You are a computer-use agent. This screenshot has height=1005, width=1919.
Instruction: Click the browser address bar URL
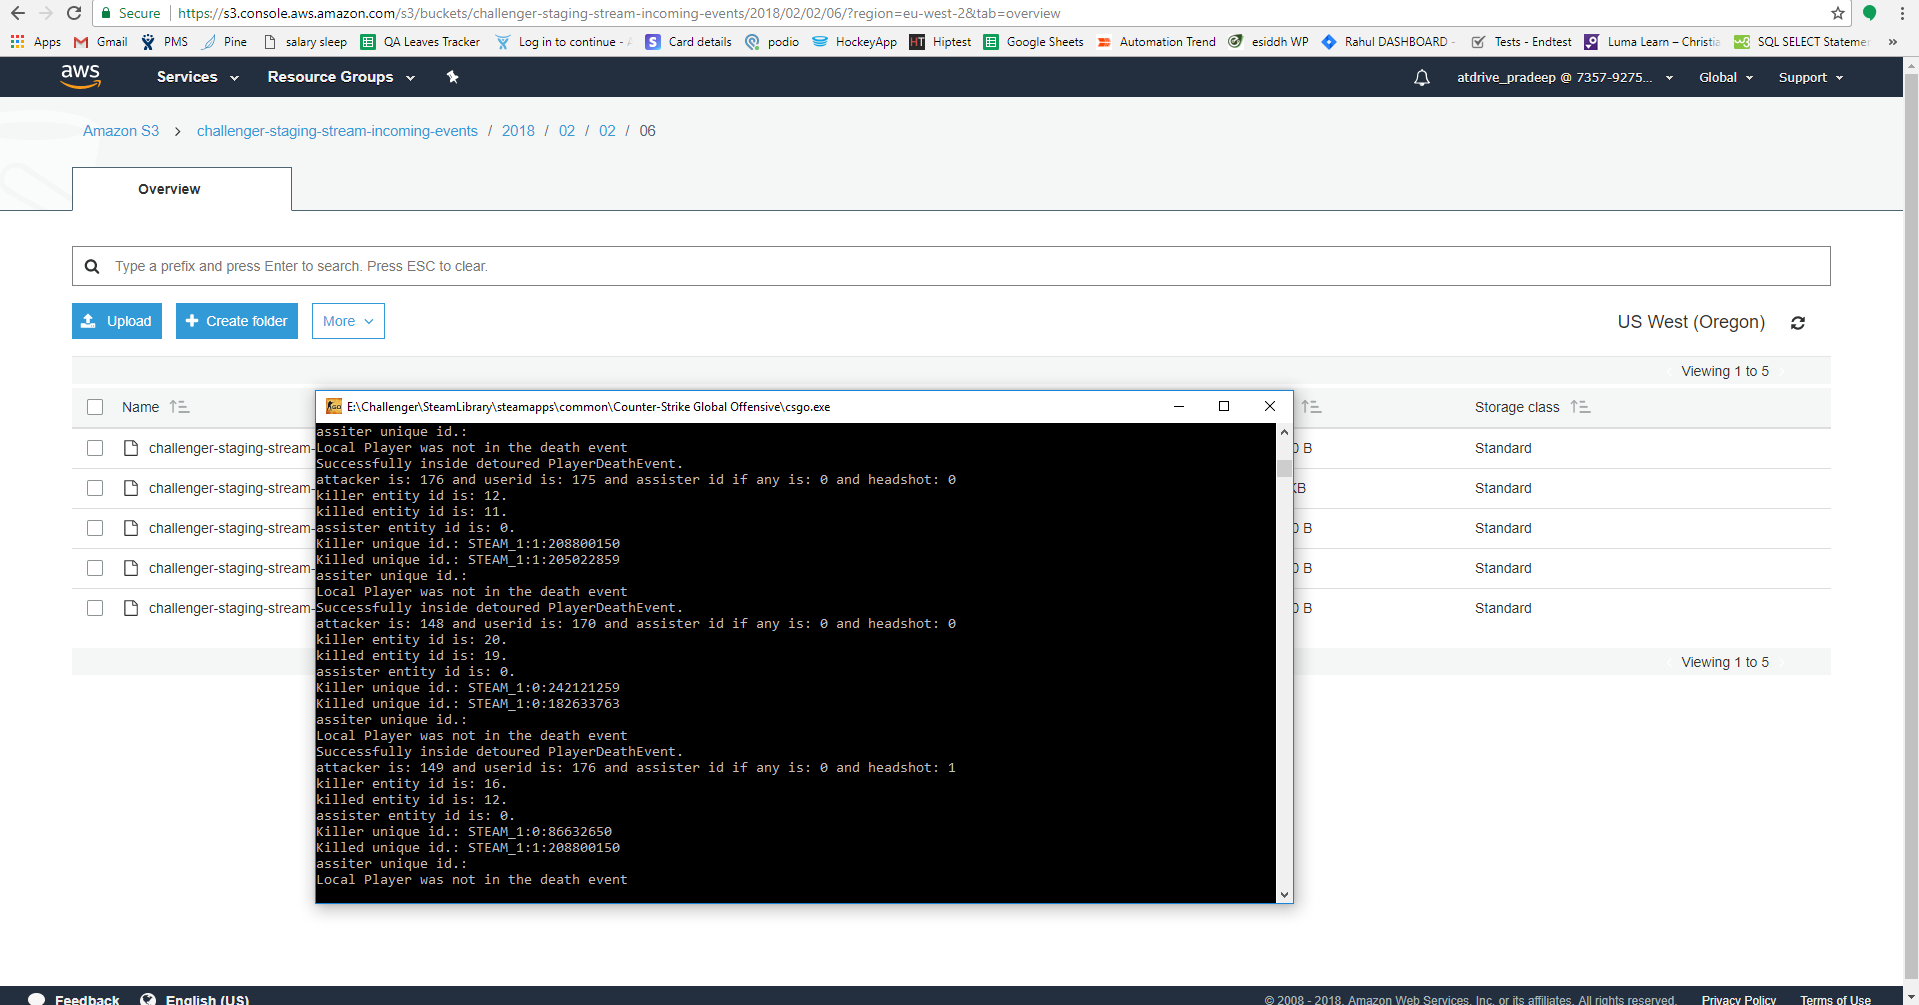pyautogui.click(x=619, y=13)
